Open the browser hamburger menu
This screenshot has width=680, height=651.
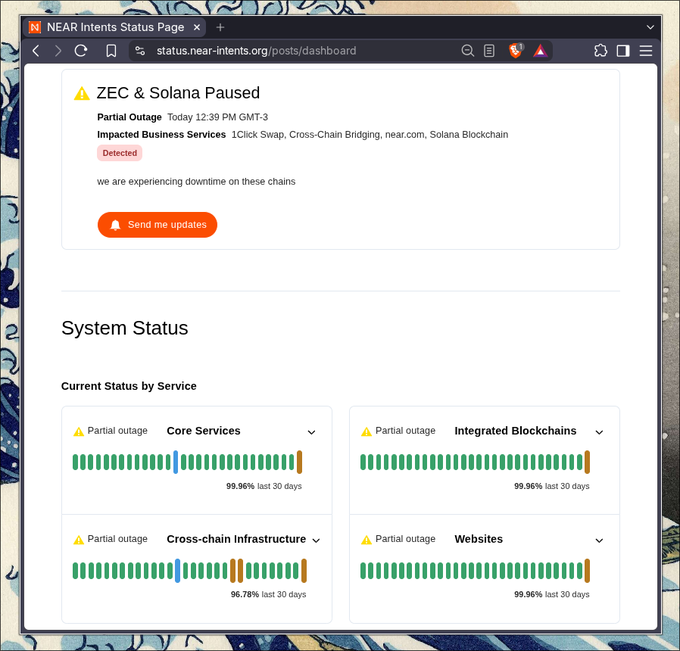coord(646,51)
